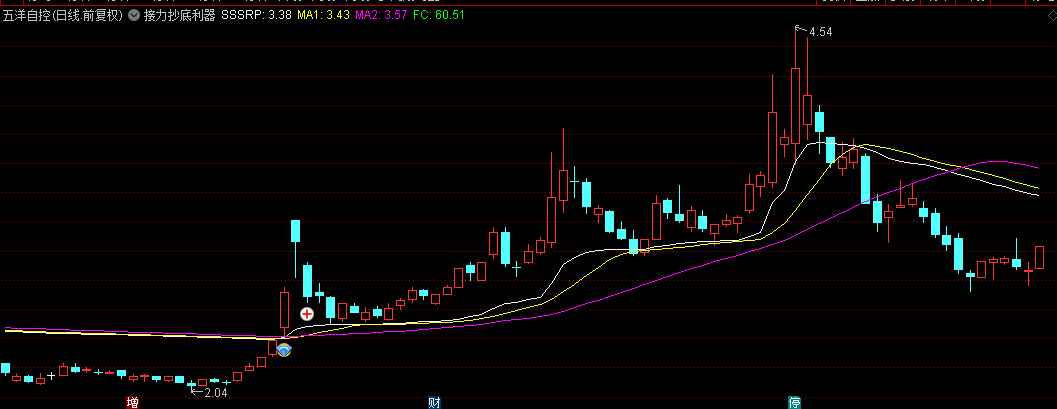Screen dimensions: 1057x409
Task: Click the SSSRP: 3.38 indicator value
Action: [x=256, y=14]
